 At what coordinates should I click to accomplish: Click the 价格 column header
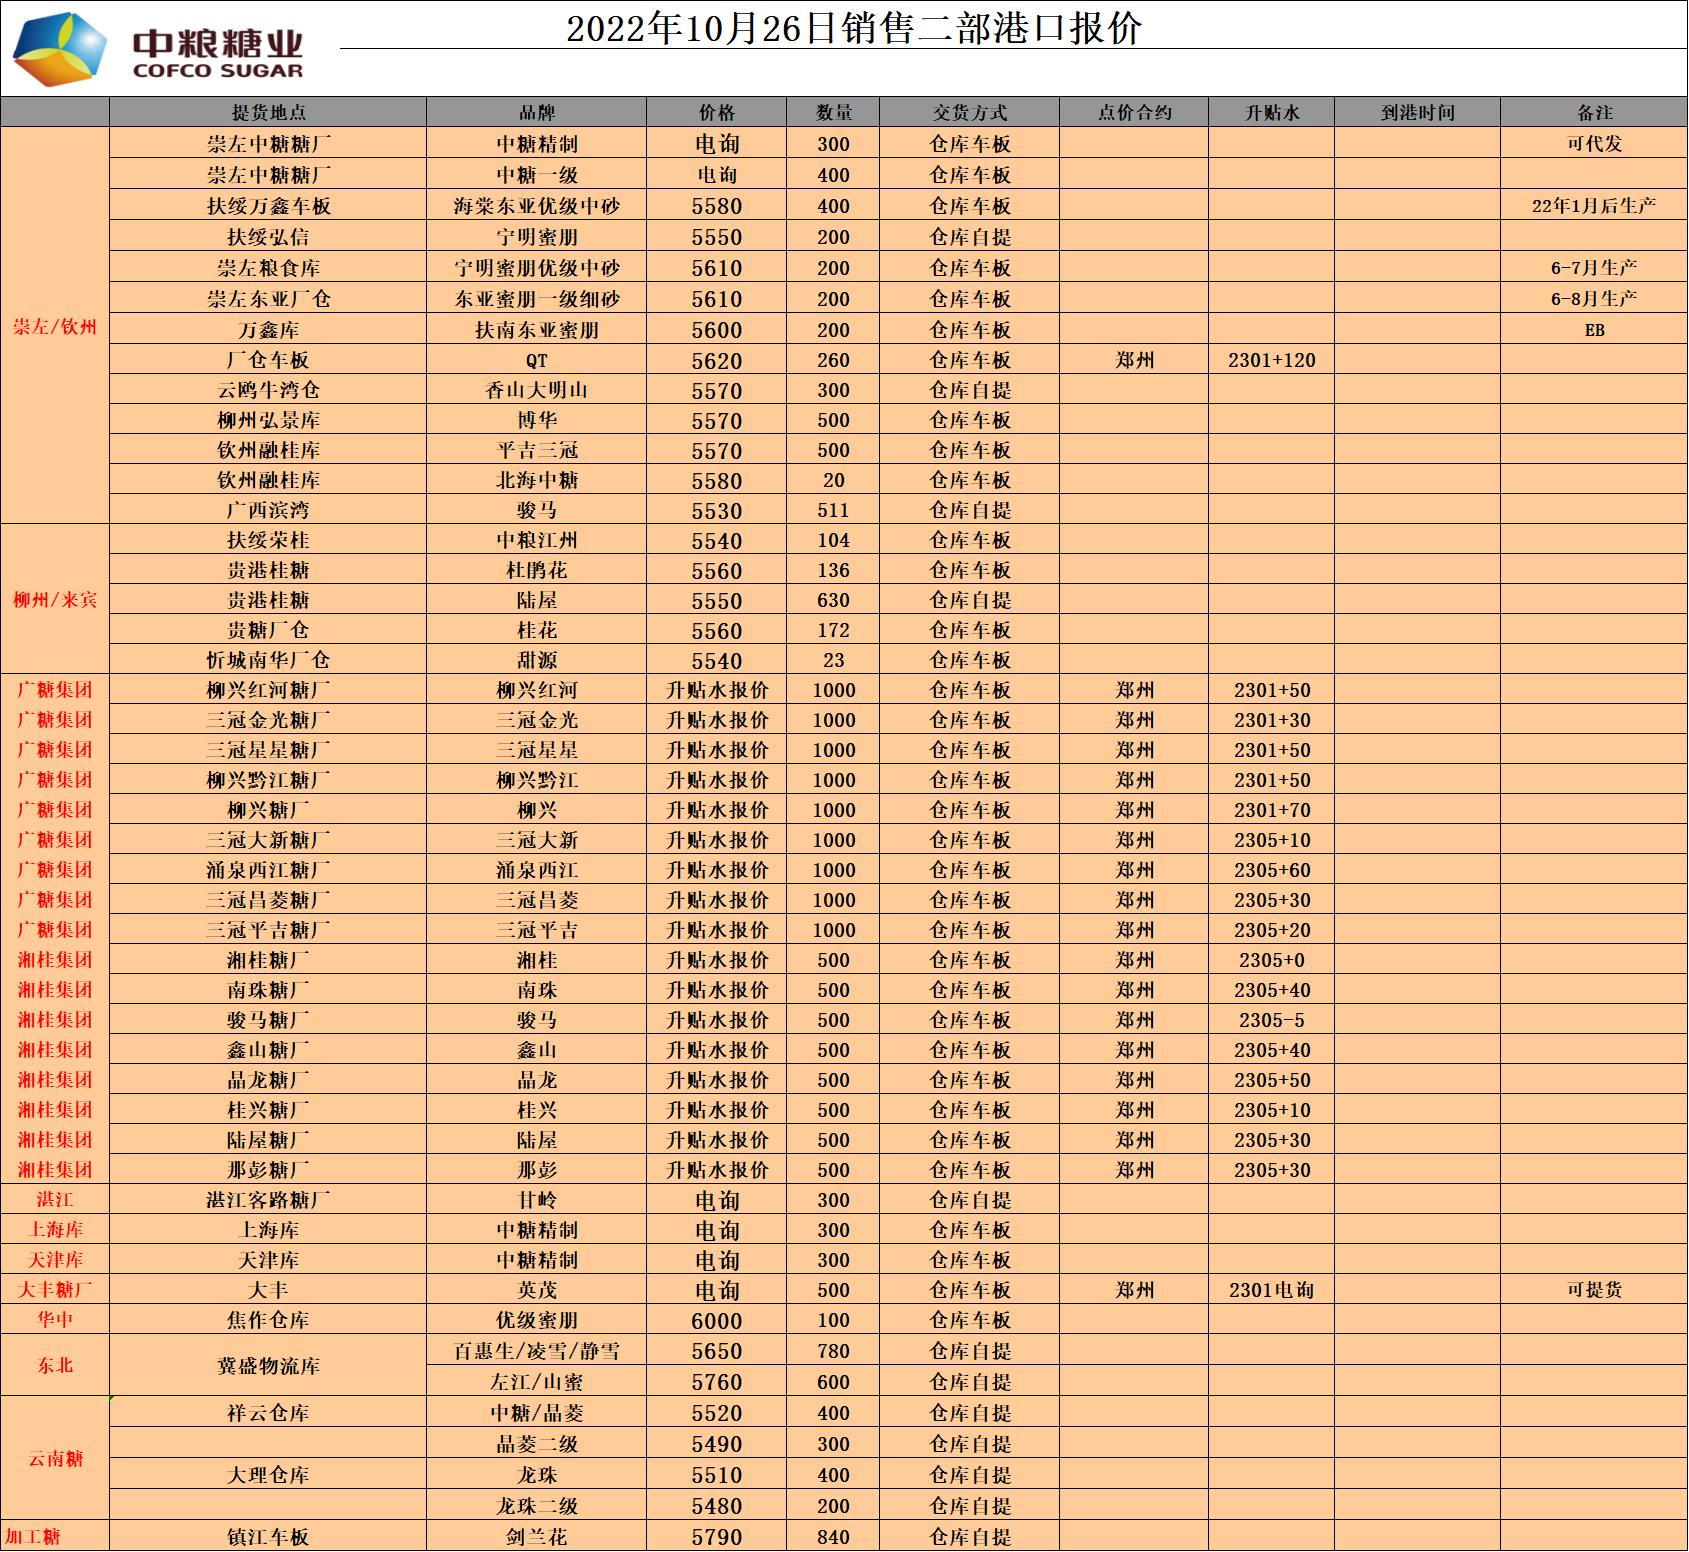717,112
